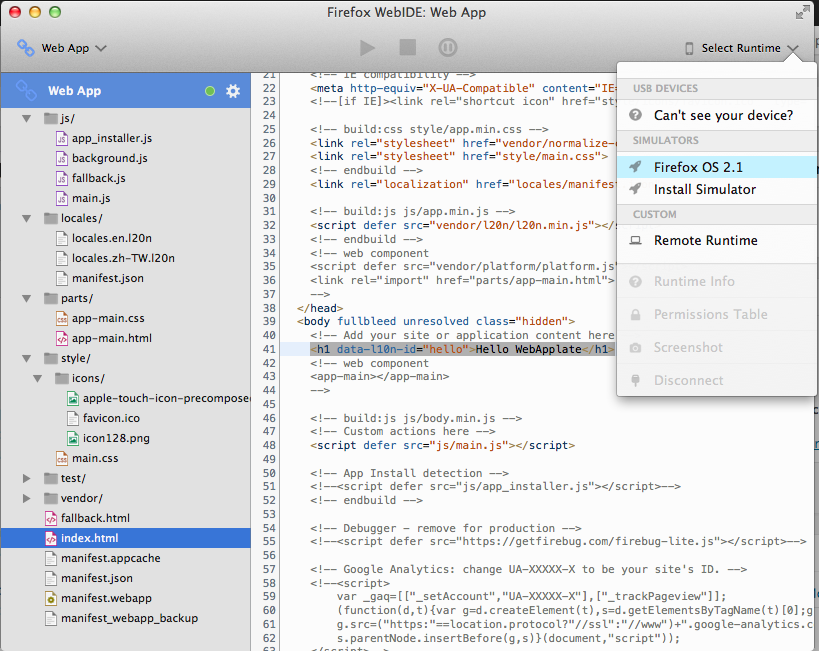Expand the vendor/ folder

27,498
